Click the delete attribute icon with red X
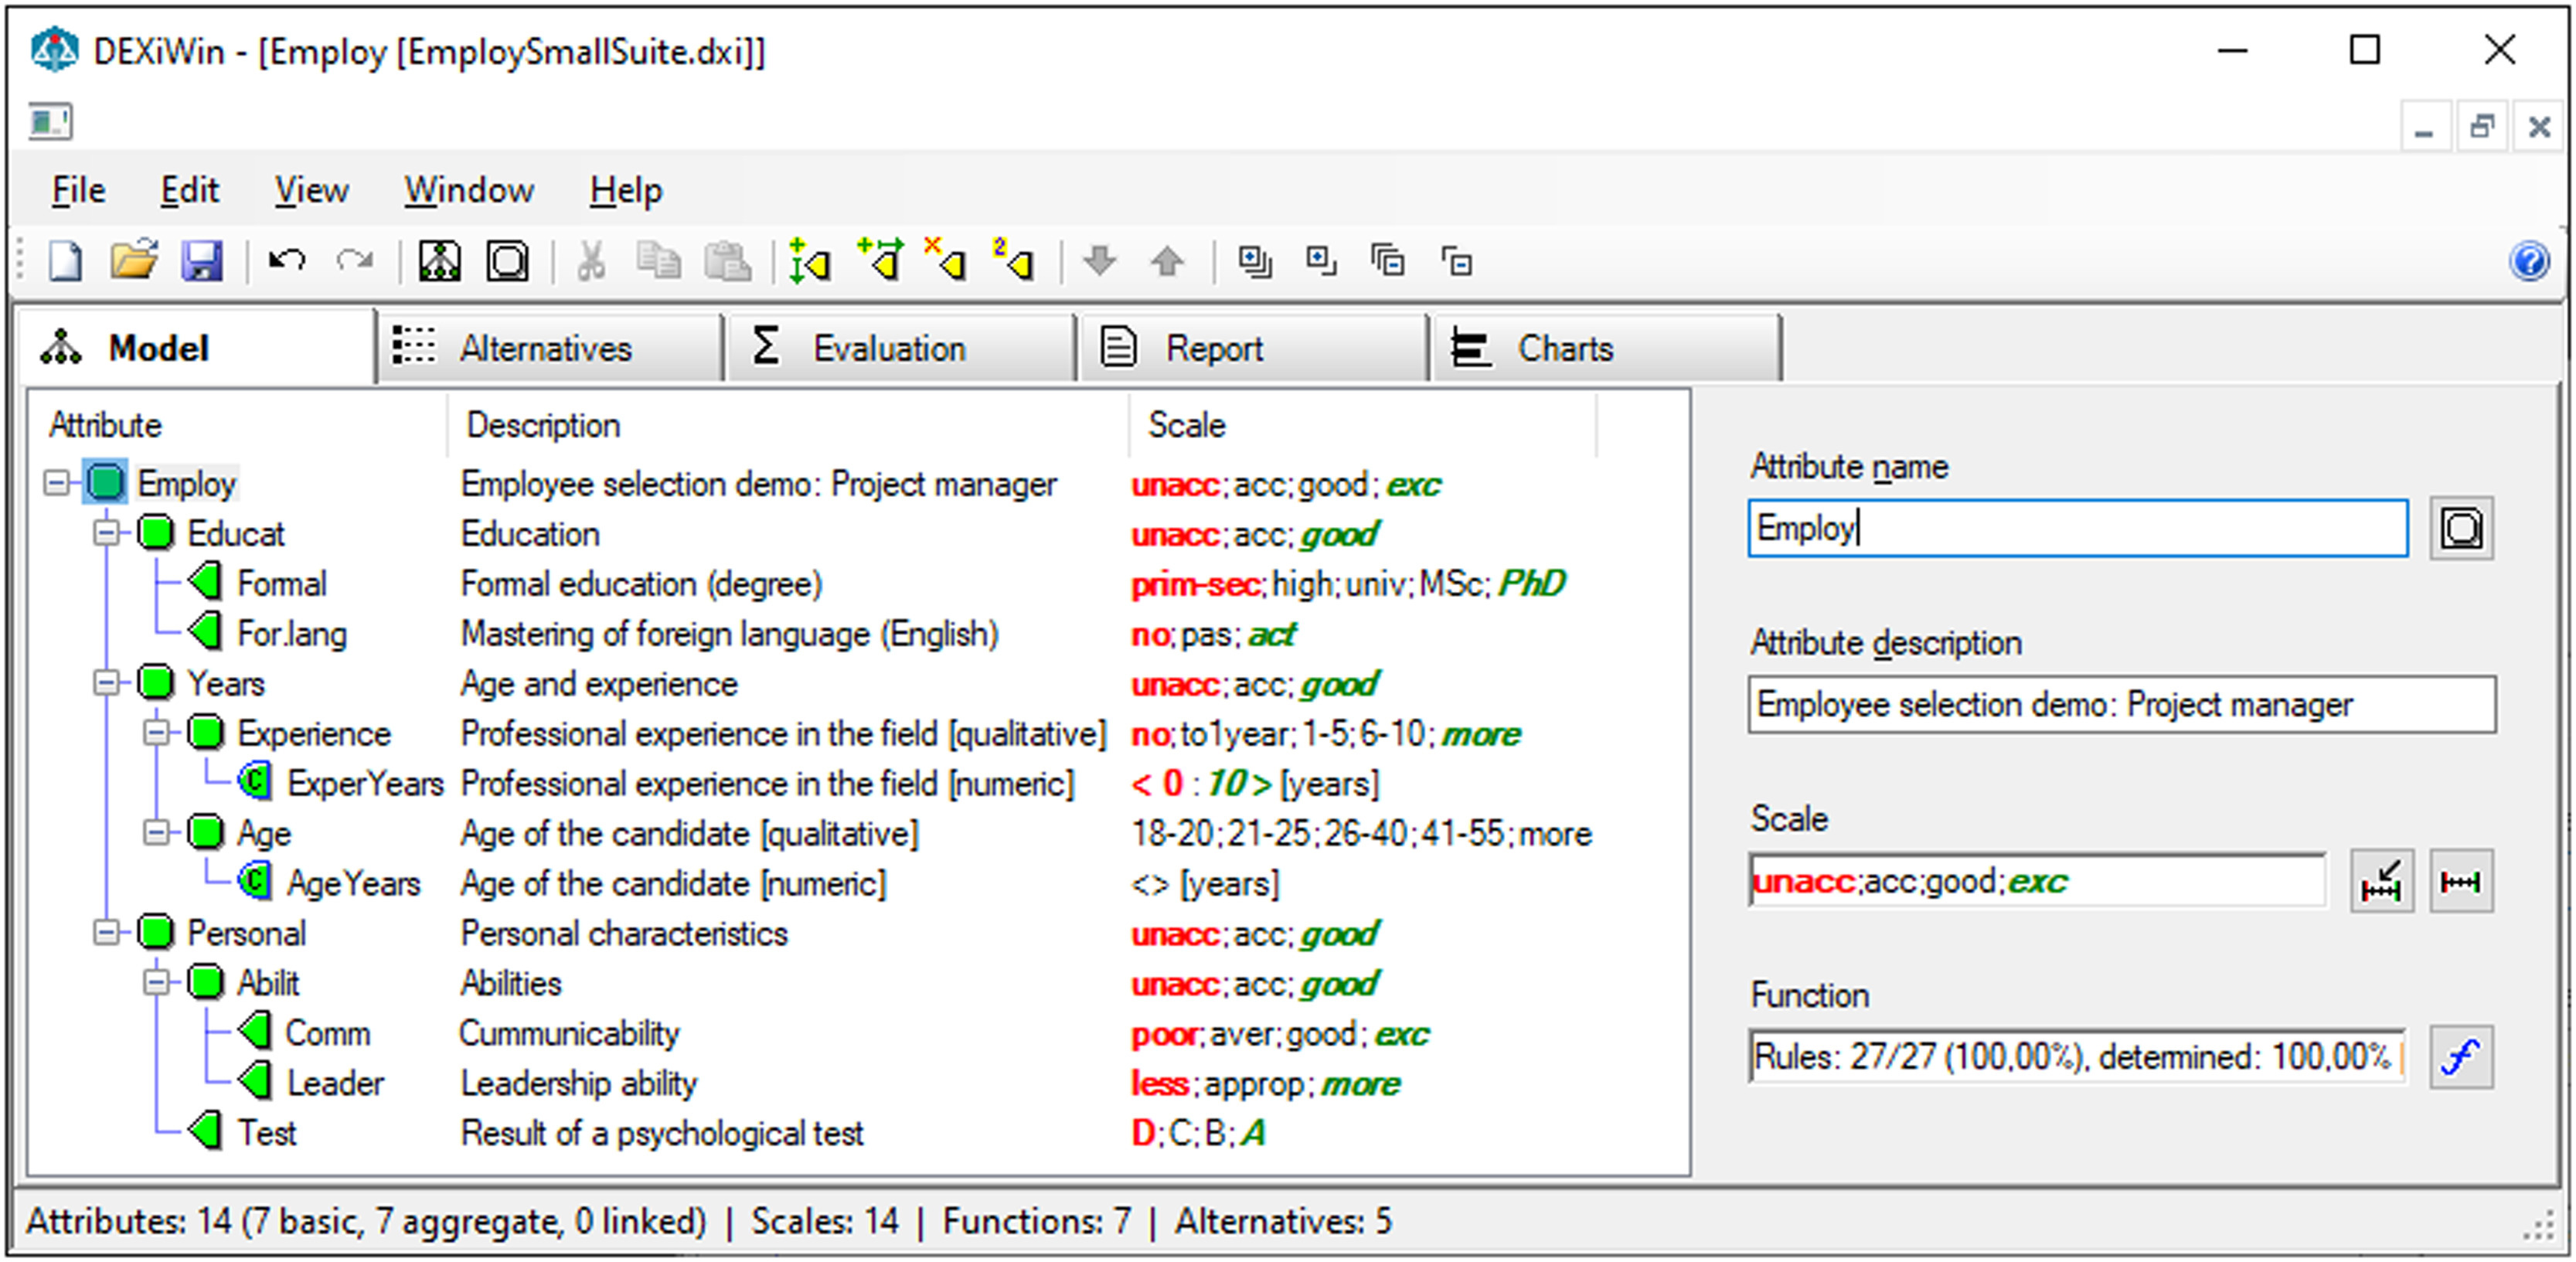Image resolution: width=2576 pixels, height=1262 pixels. click(x=946, y=262)
